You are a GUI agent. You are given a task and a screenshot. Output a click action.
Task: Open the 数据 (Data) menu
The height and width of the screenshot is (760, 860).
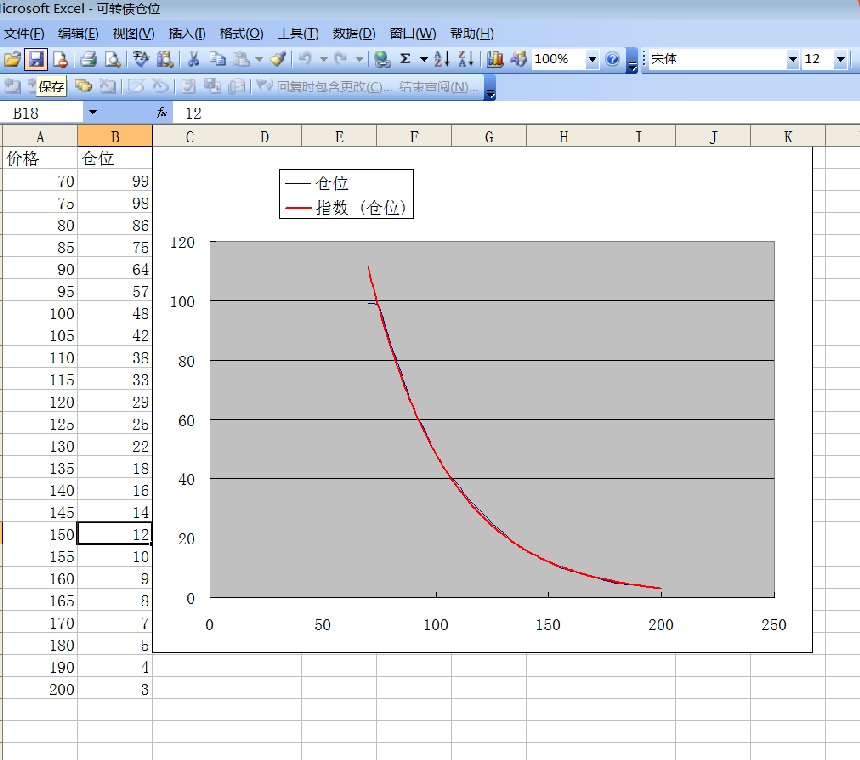coord(352,33)
